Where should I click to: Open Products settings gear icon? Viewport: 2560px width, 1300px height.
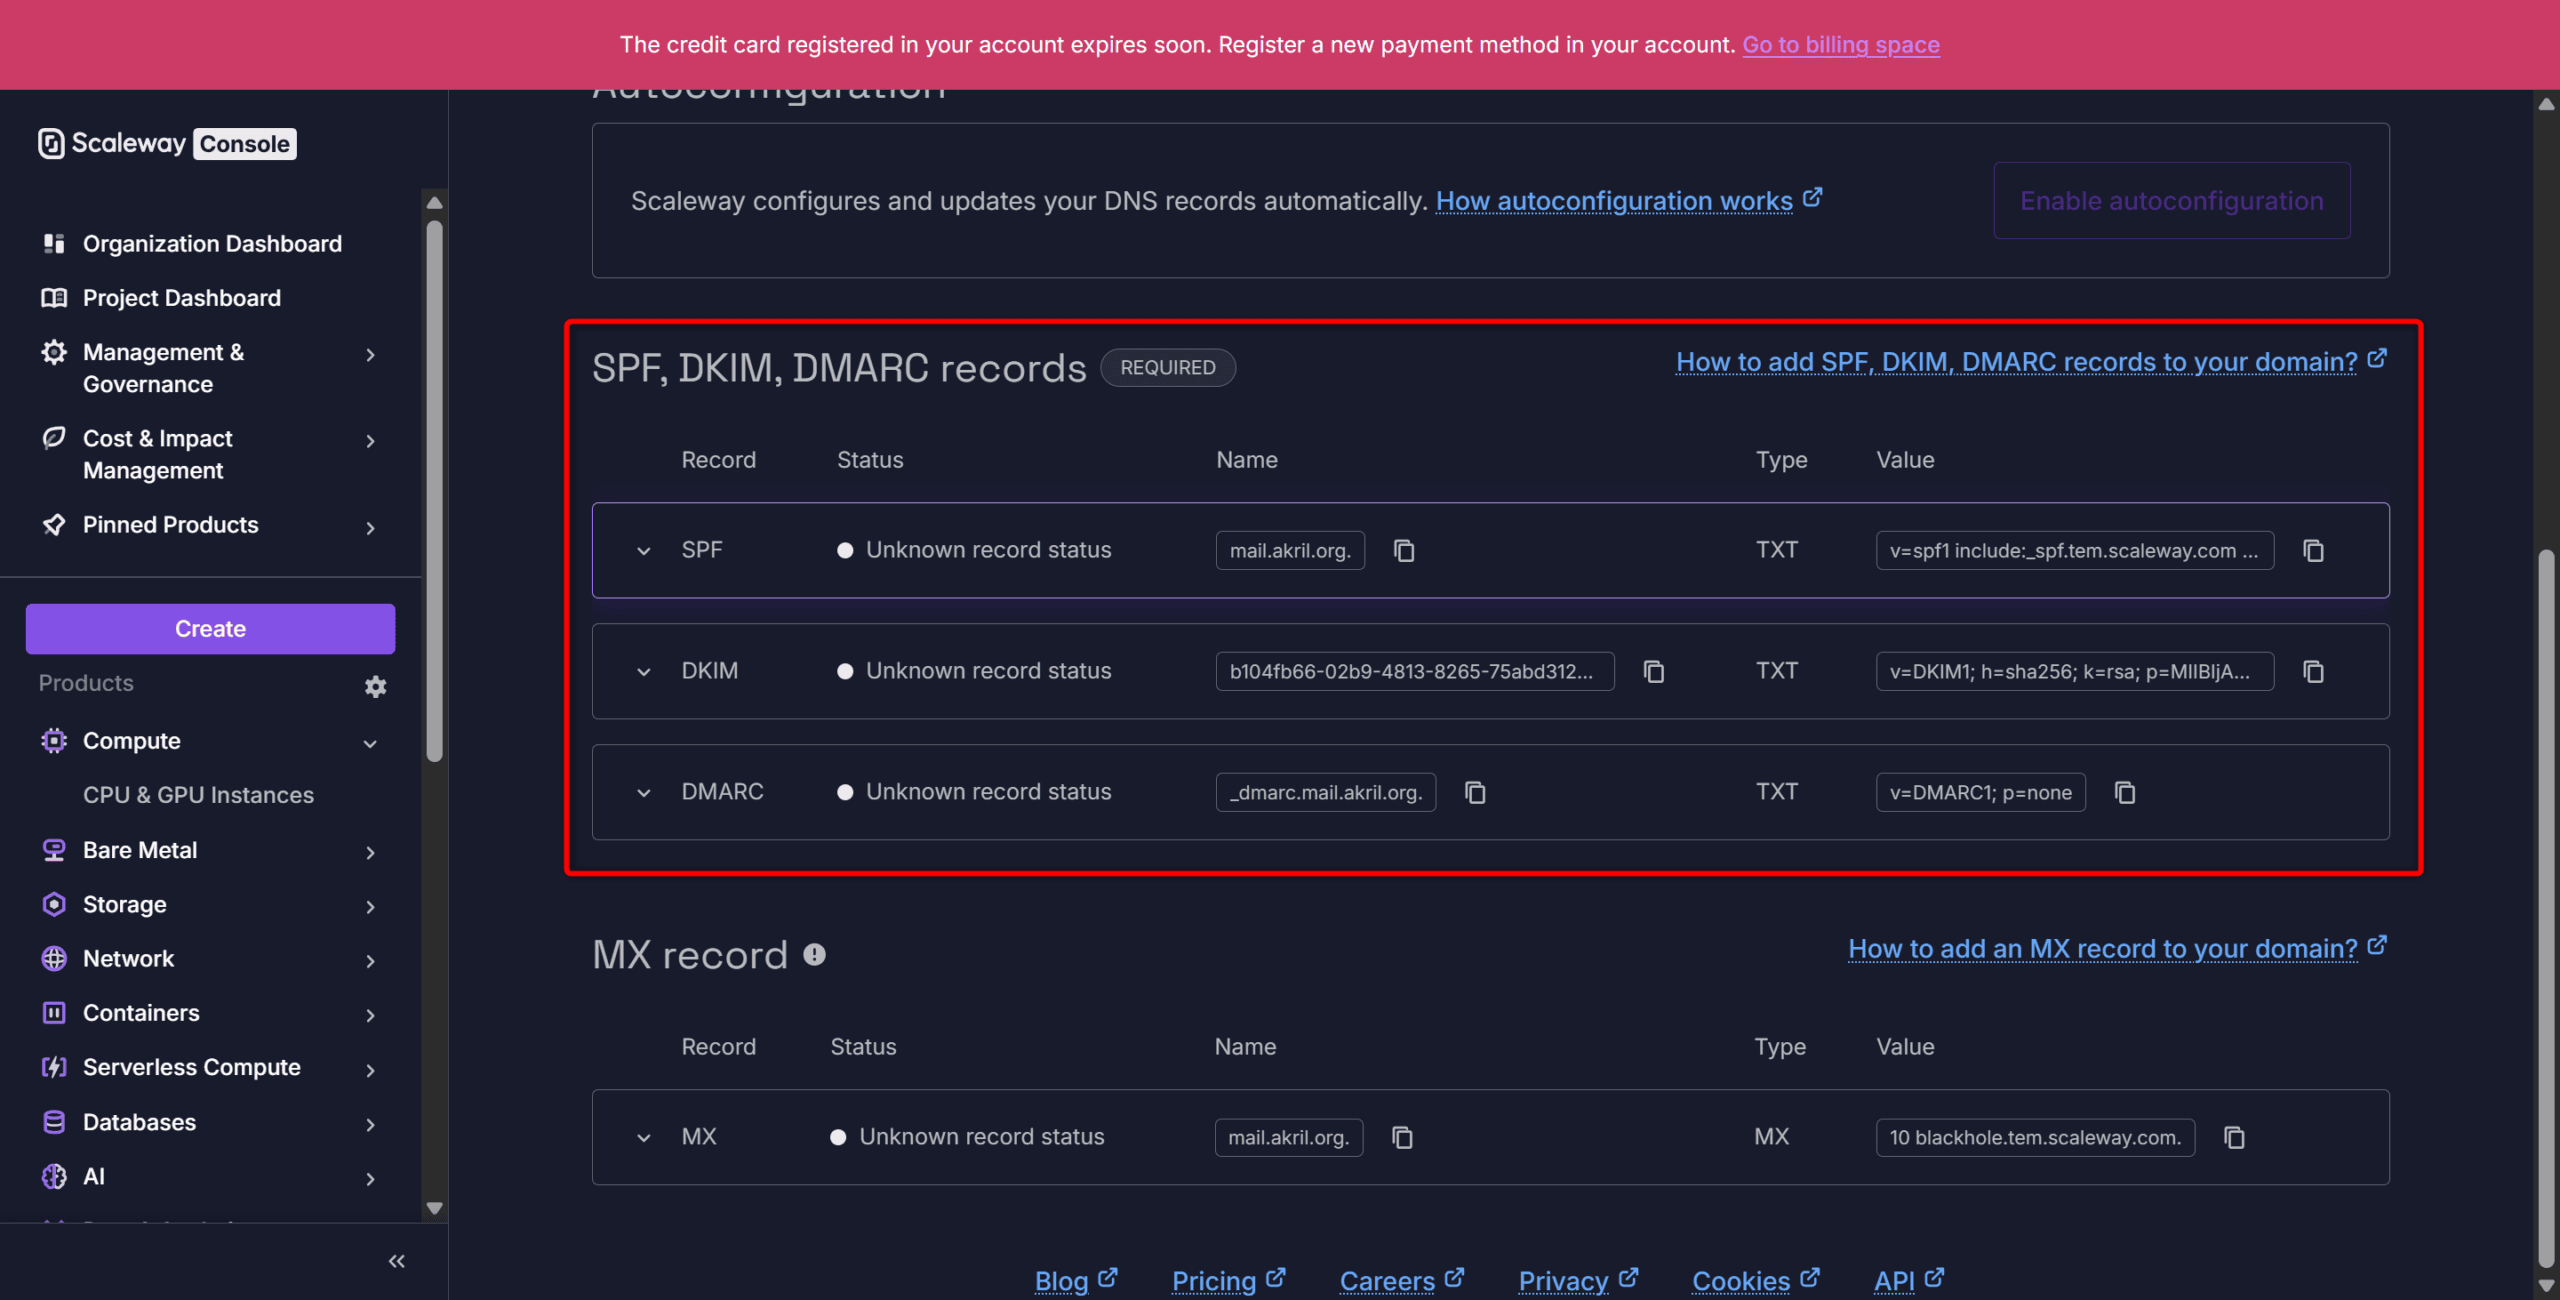pyautogui.click(x=375, y=687)
